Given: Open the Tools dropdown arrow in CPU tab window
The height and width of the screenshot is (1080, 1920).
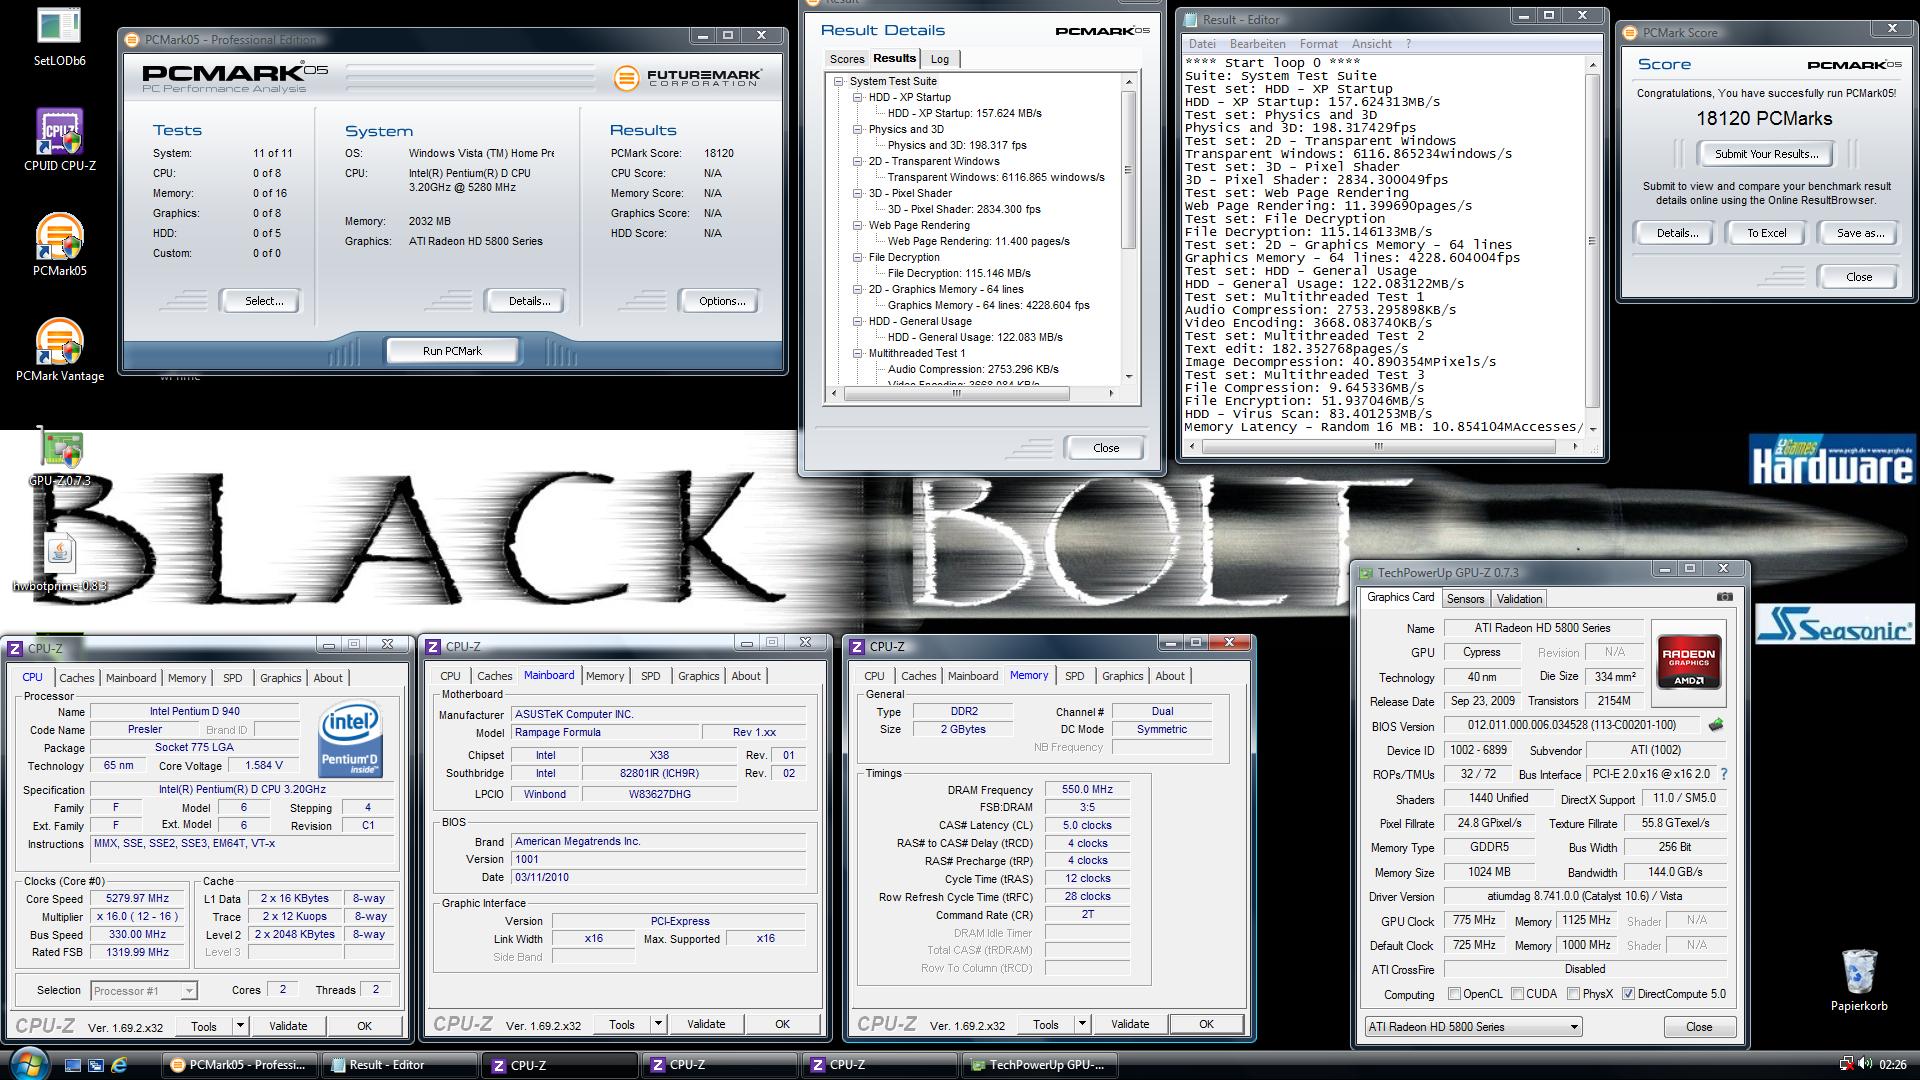Looking at the screenshot, I should [x=240, y=1026].
